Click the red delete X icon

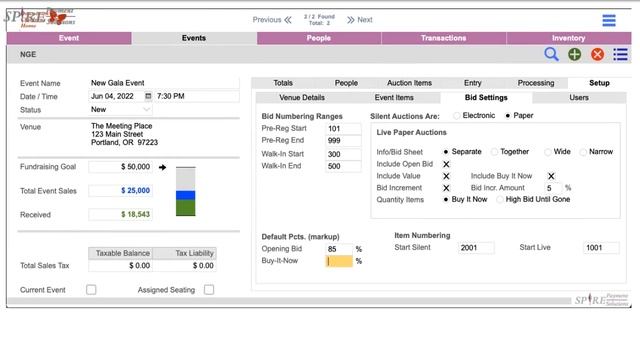pyautogui.click(x=598, y=54)
